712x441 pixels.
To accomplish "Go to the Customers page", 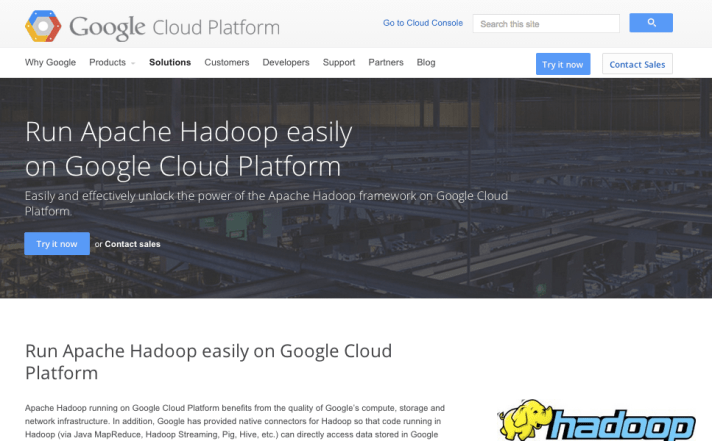I will click(x=227, y=62).
